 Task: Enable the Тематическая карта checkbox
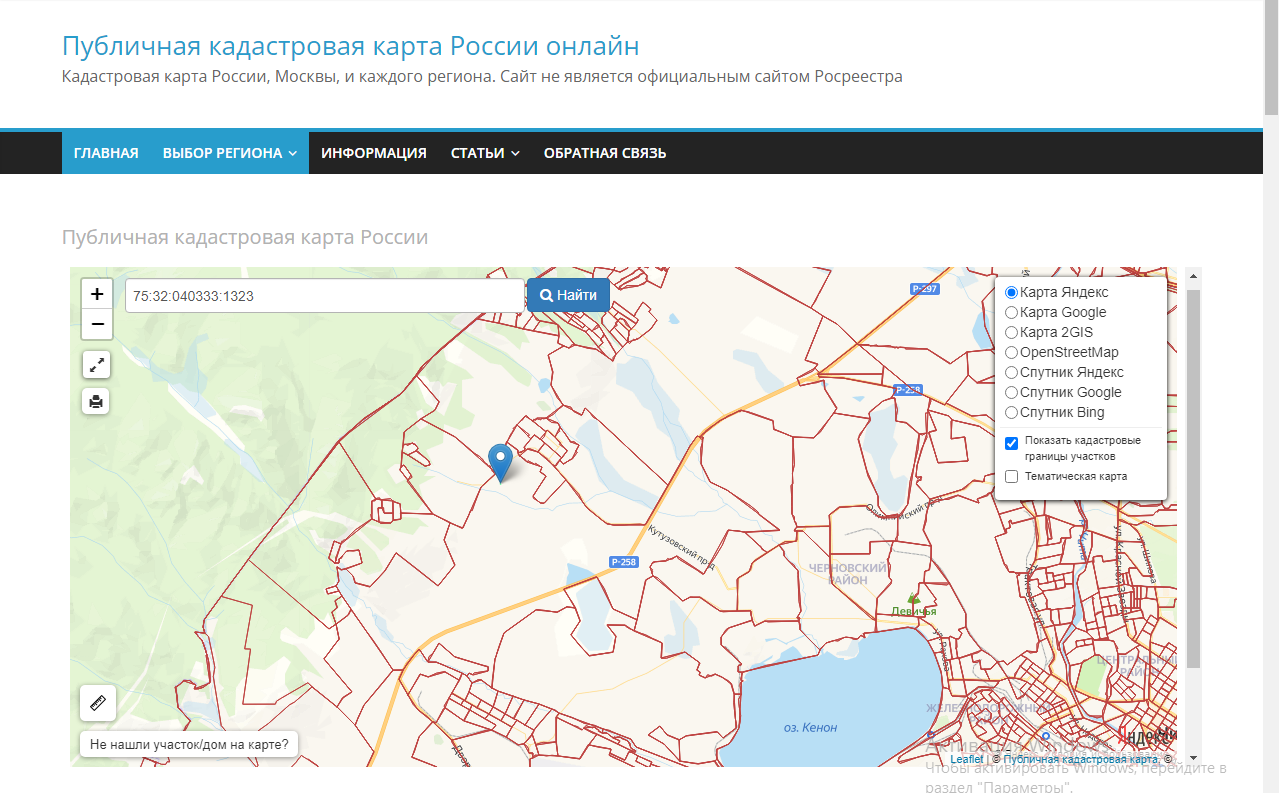click(1012, 477)
